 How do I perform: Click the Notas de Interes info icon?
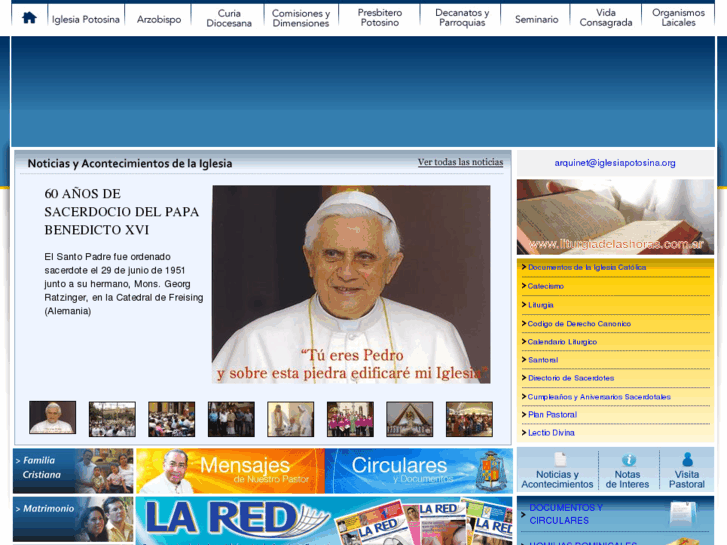click(x=629, y=460)
